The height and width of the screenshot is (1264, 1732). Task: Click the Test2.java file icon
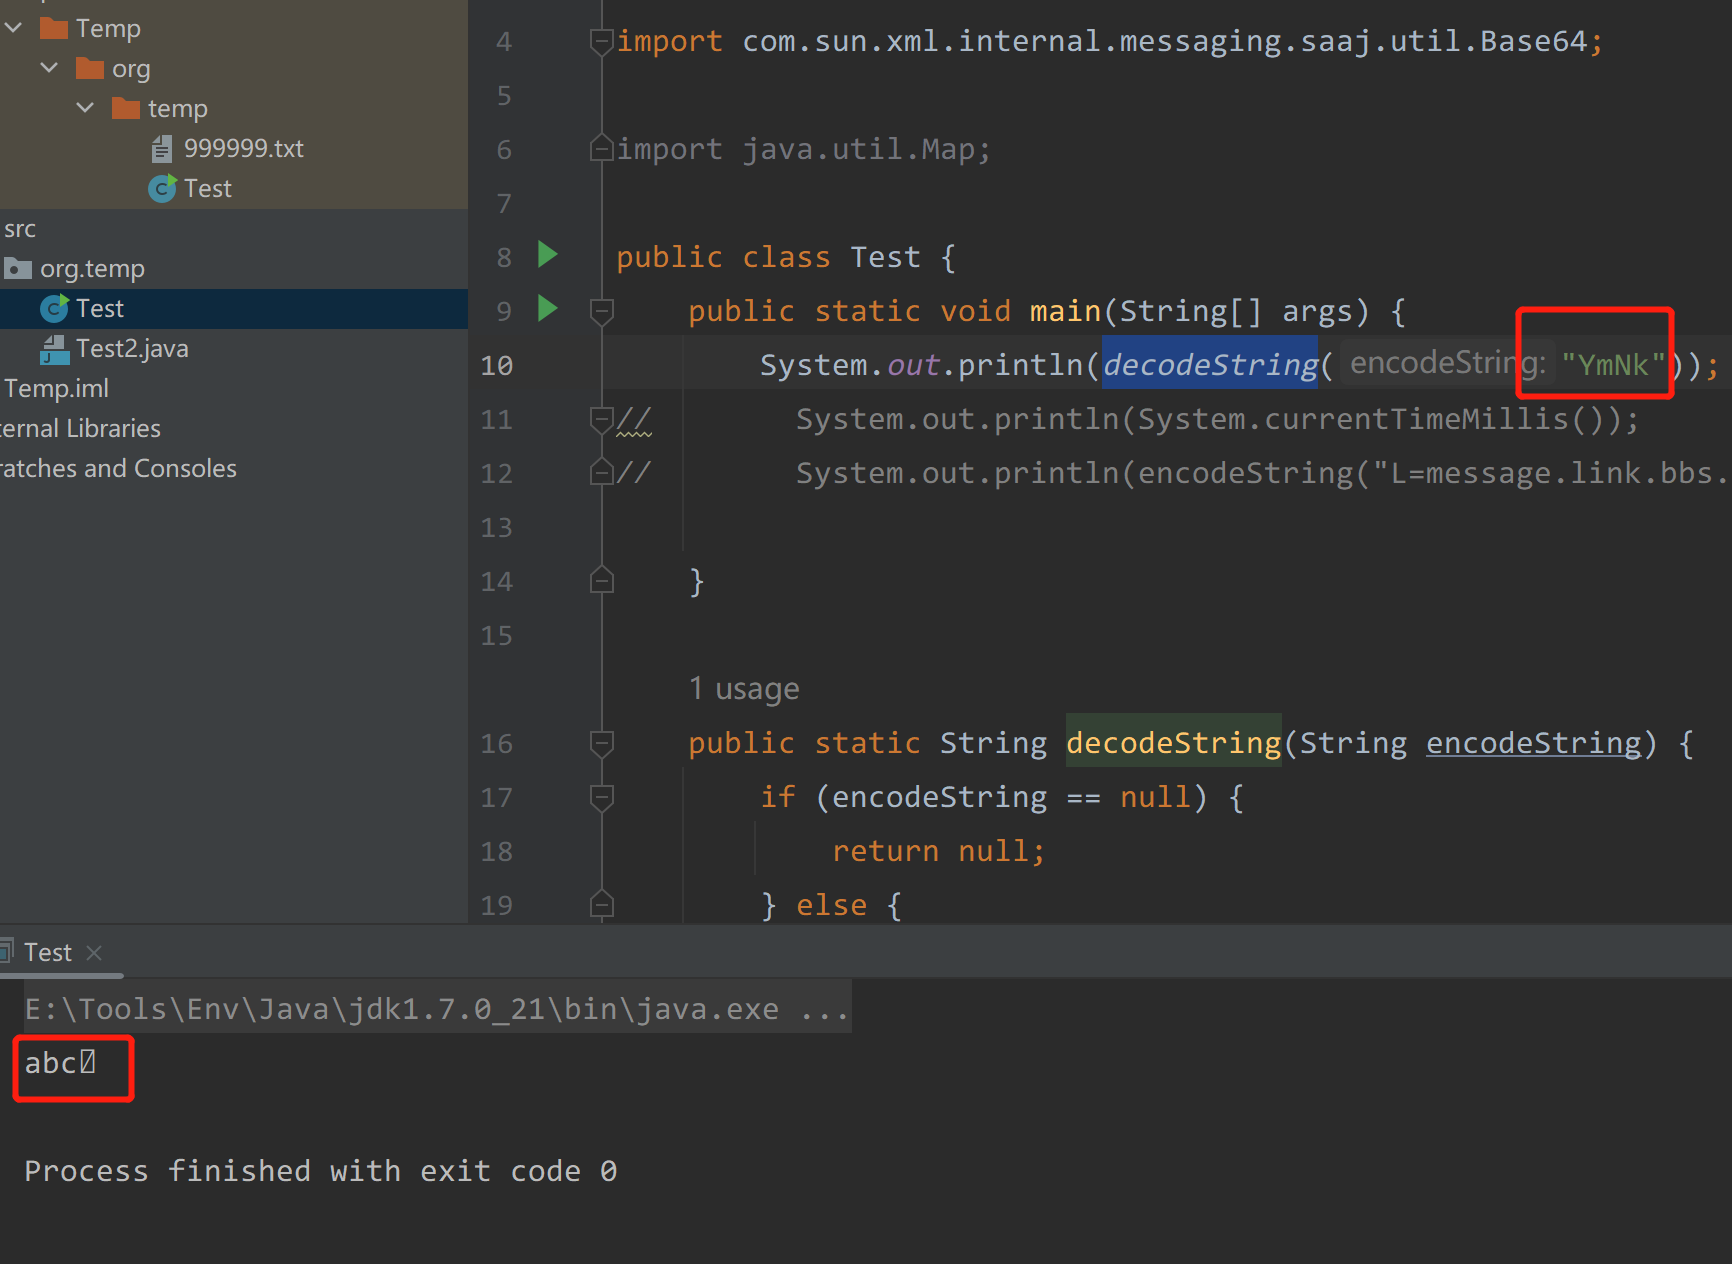pos(54,349)
